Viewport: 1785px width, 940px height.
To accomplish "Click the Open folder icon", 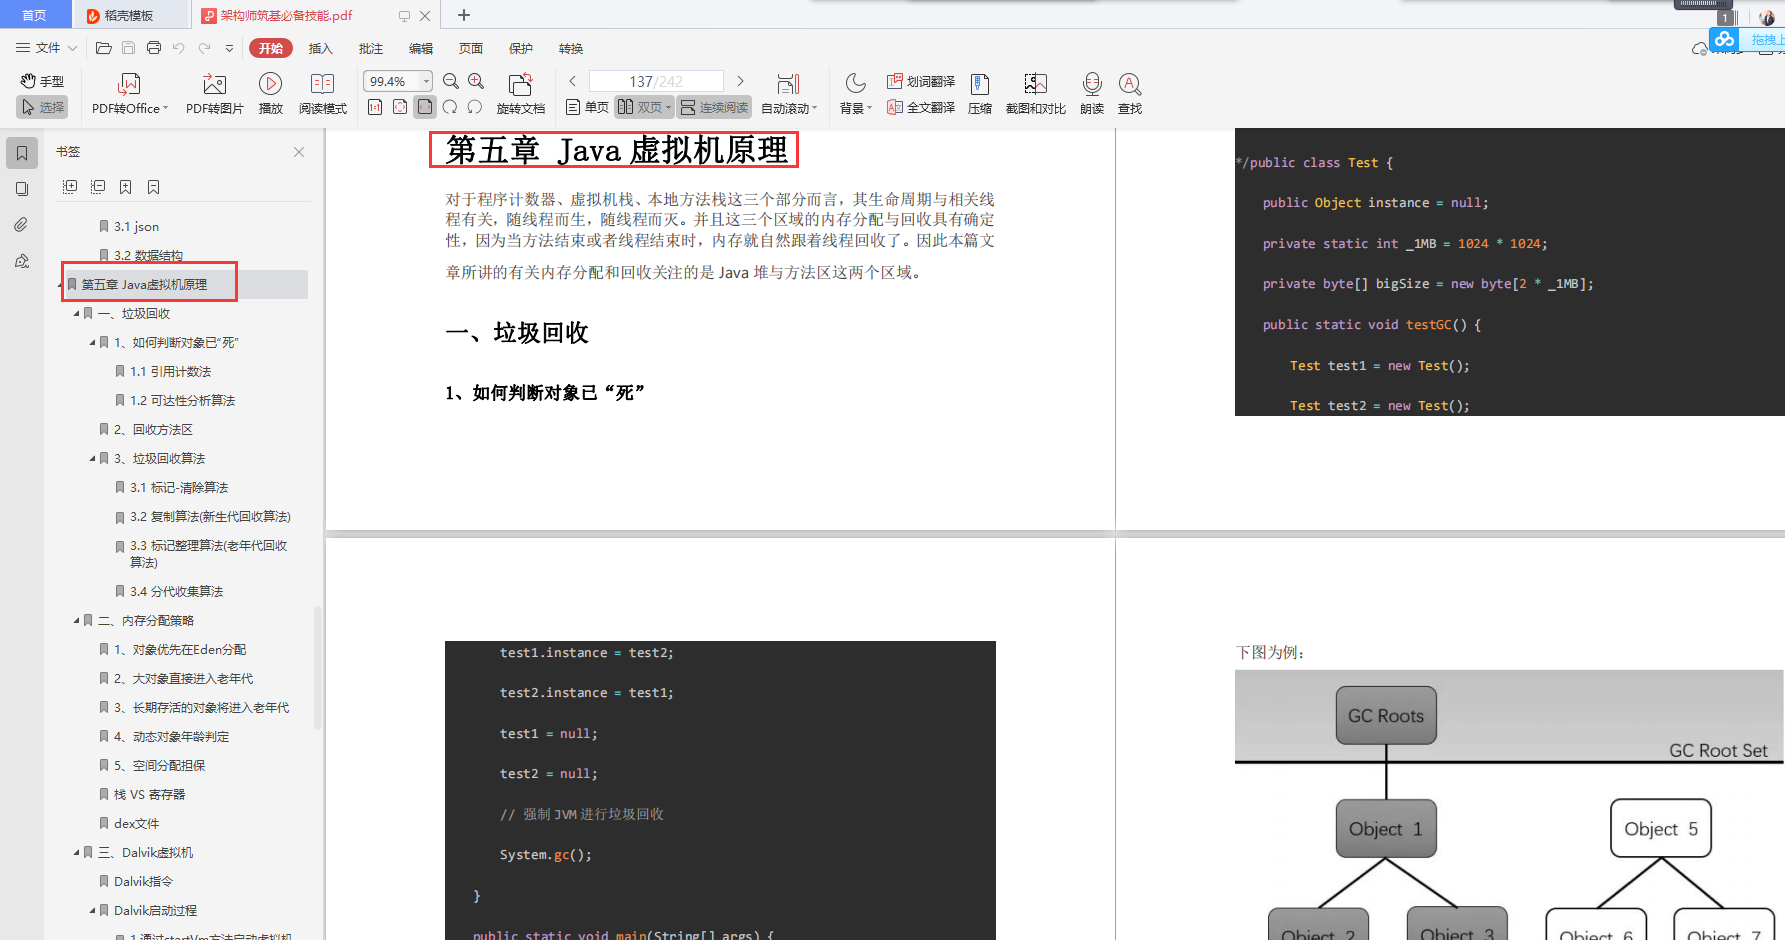I will [x=103, y=48].
